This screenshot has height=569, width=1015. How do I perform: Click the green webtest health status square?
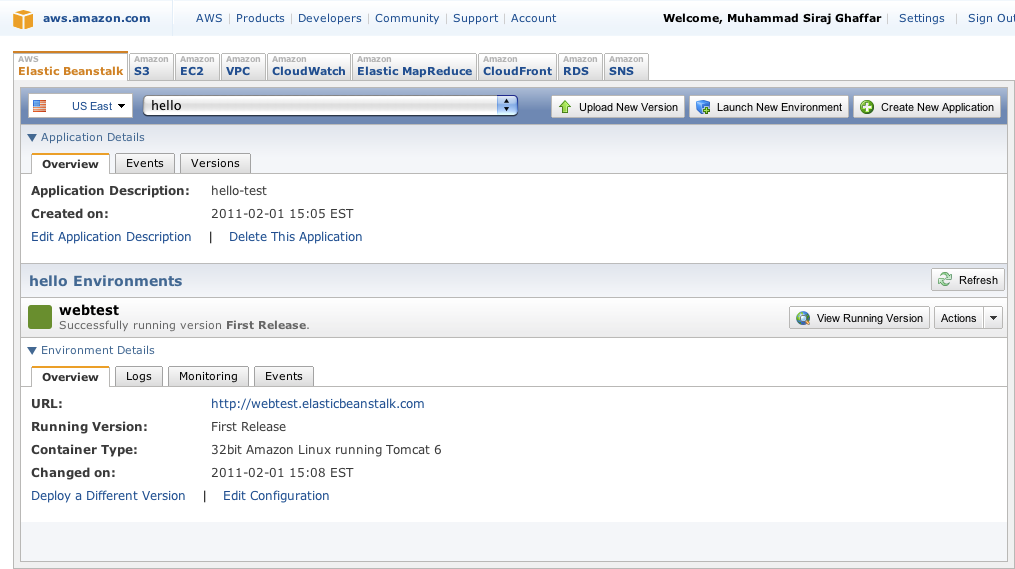[x=40, y=317]
